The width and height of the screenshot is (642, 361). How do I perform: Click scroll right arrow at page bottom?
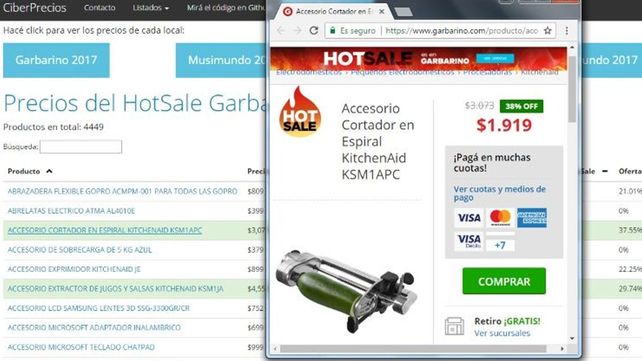(562, 349)
